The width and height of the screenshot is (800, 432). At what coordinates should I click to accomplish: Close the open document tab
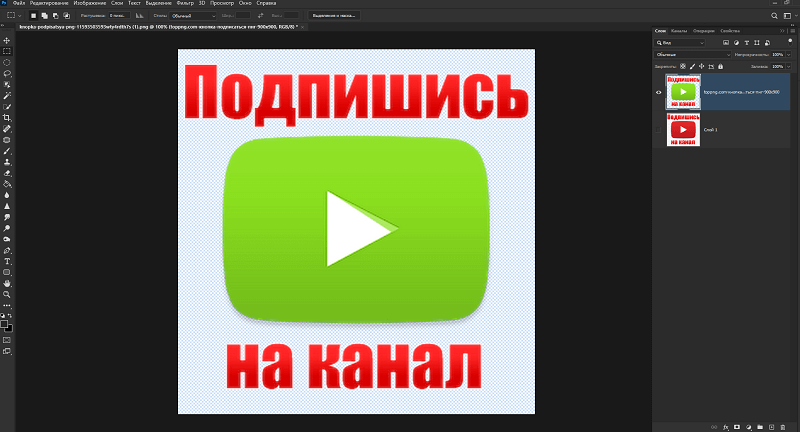point(303,27)
